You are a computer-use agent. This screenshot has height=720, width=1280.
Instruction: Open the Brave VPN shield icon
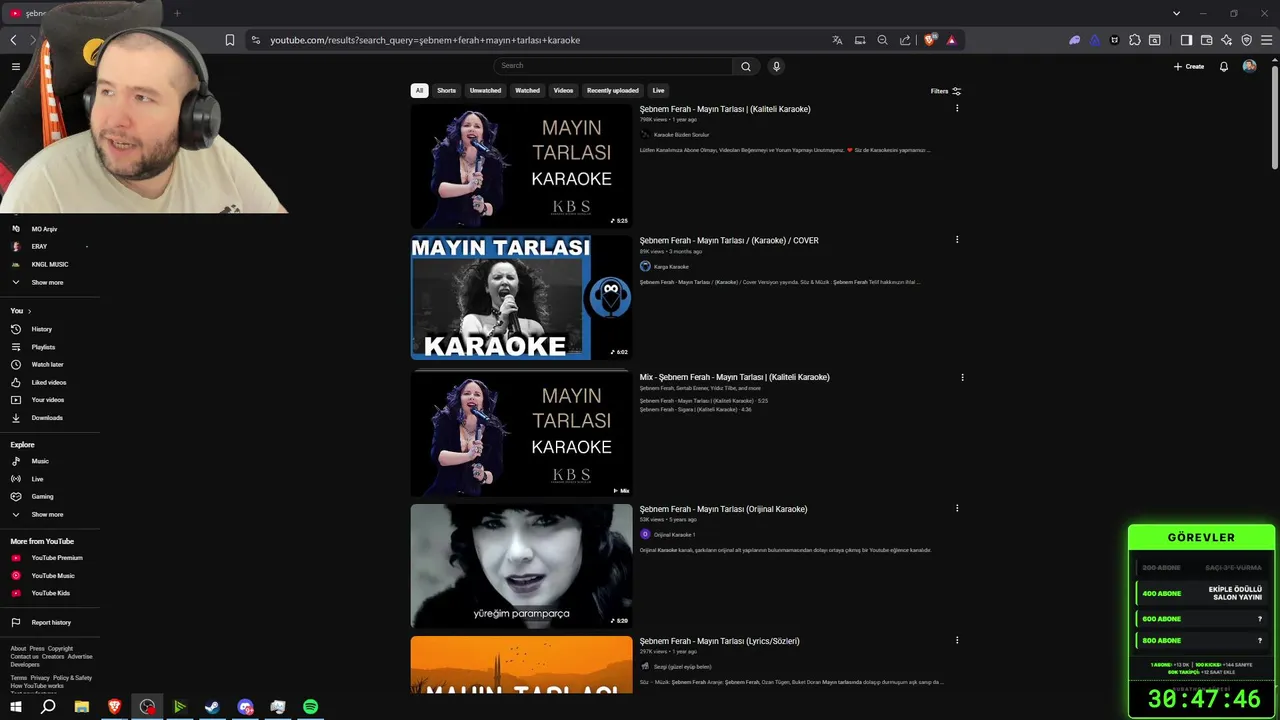tap(1246, 40)
